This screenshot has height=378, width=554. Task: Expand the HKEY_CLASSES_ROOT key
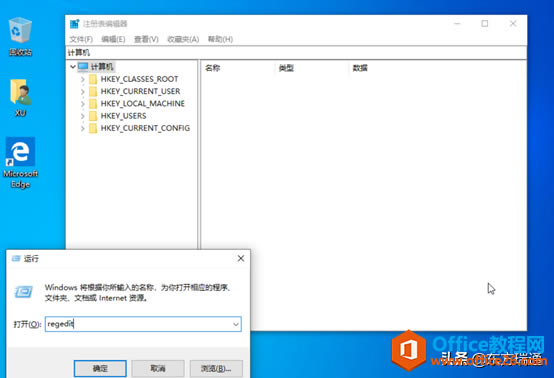pyautogui.click(x=83, y=79)
